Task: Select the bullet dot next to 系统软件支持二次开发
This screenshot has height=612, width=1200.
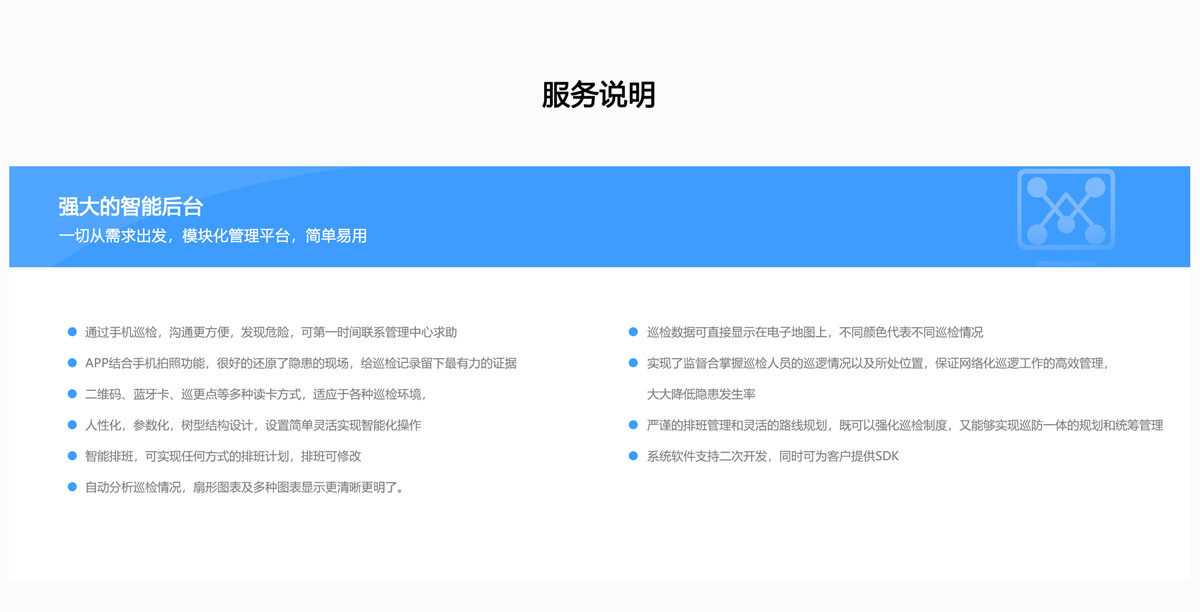Action: [633, 456]
